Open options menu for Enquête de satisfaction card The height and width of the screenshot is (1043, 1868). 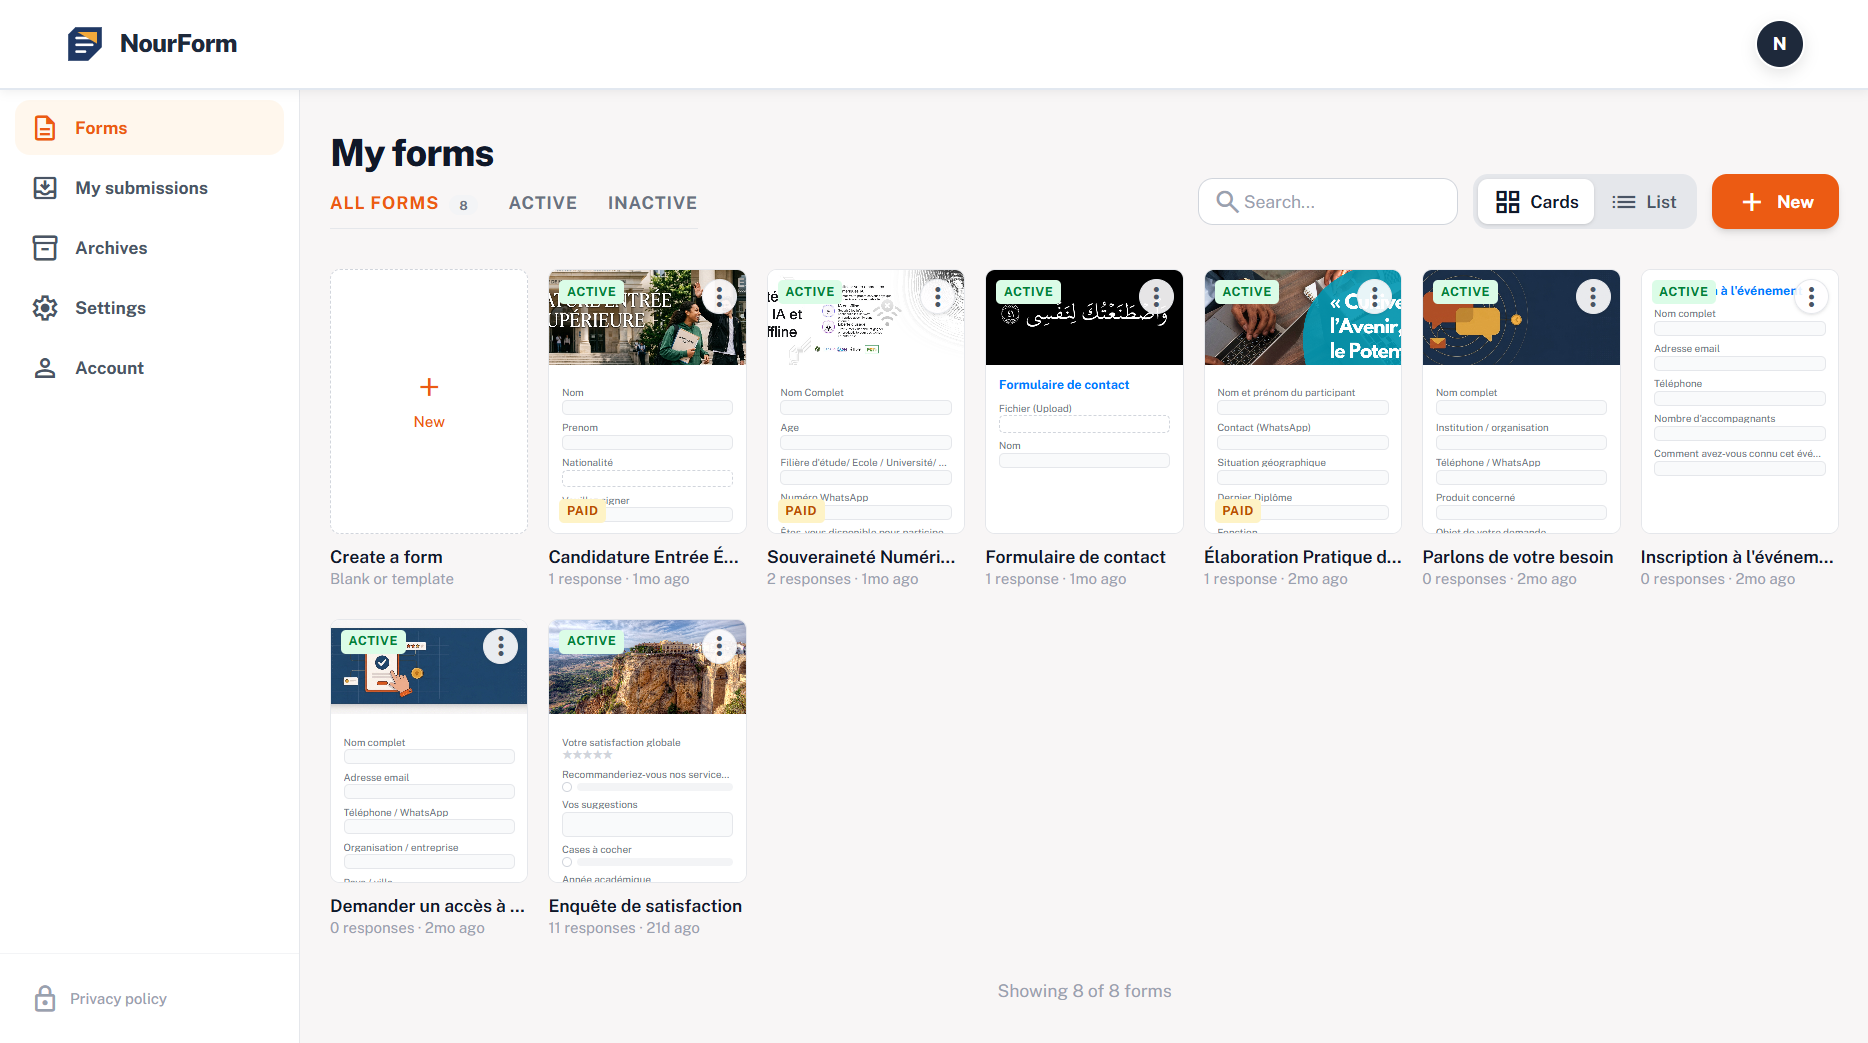click(719, 646)
